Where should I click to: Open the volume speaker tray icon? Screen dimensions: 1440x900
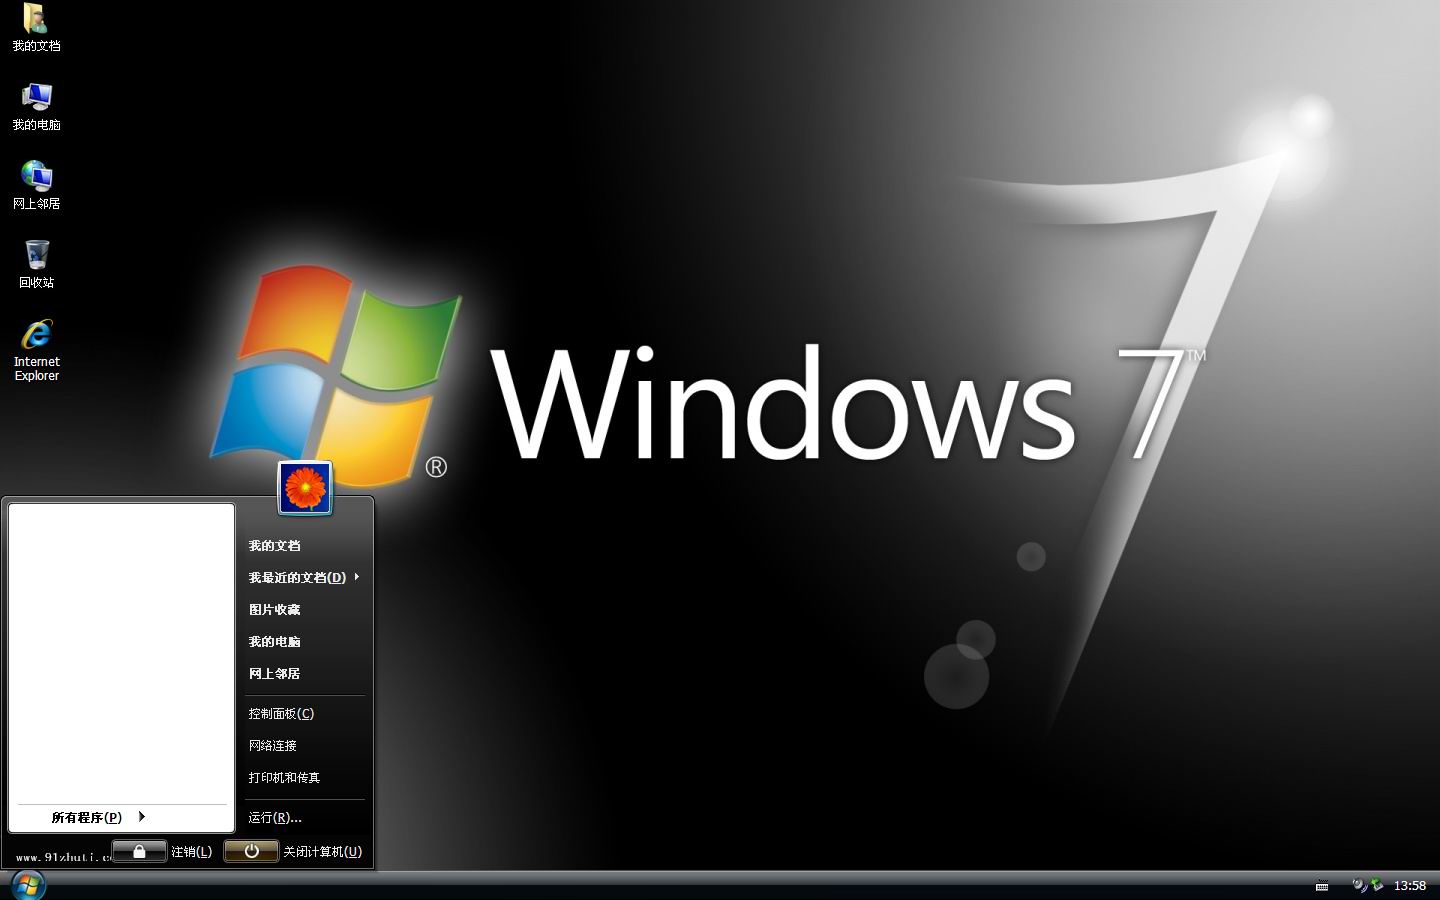pos(1359,885)
